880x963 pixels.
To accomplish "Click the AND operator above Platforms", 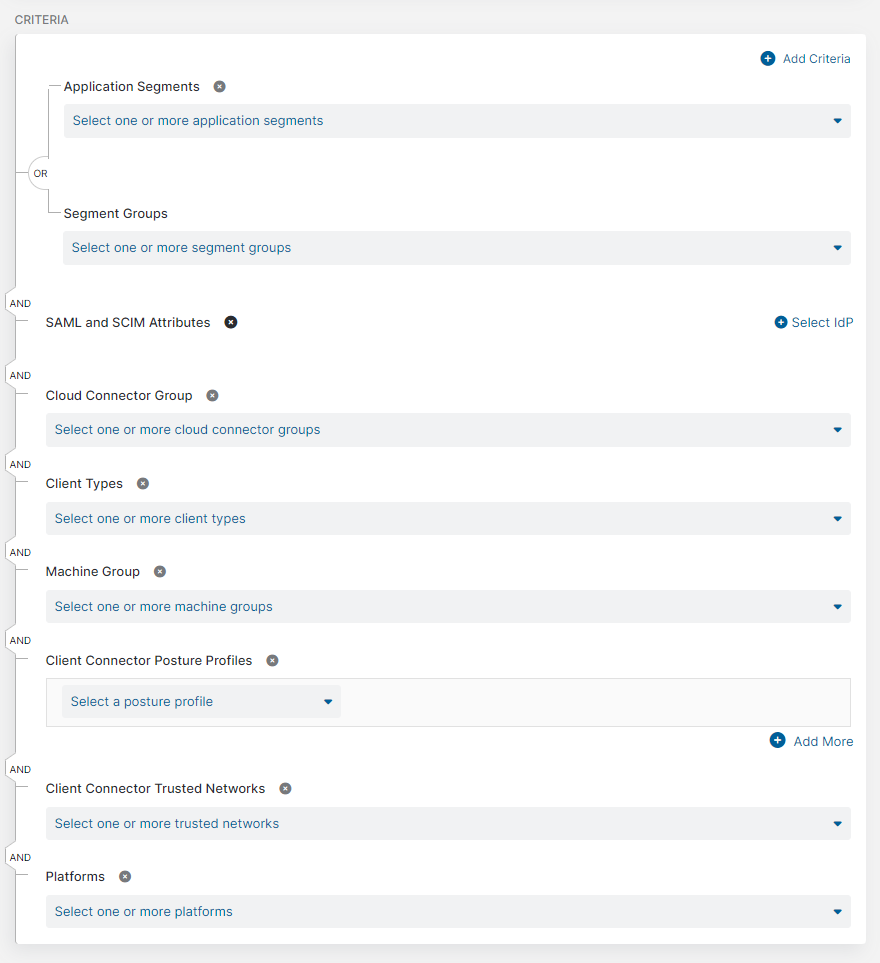I will click(20, 857).
